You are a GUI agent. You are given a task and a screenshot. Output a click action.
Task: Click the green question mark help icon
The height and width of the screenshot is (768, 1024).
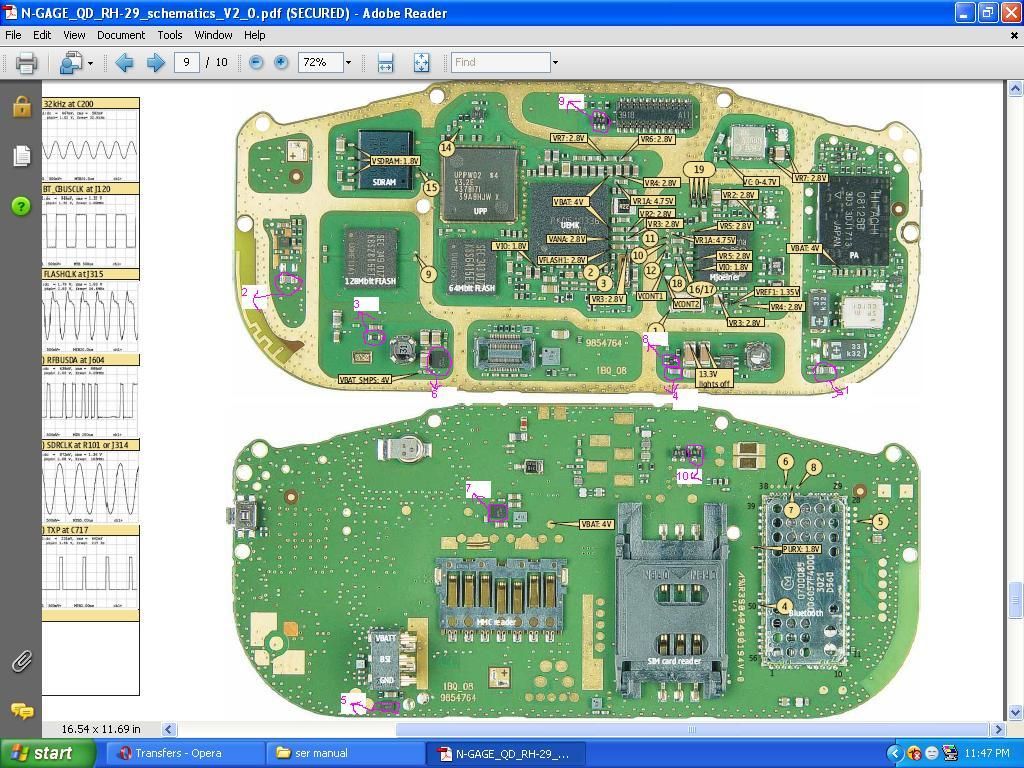point(21,206)
